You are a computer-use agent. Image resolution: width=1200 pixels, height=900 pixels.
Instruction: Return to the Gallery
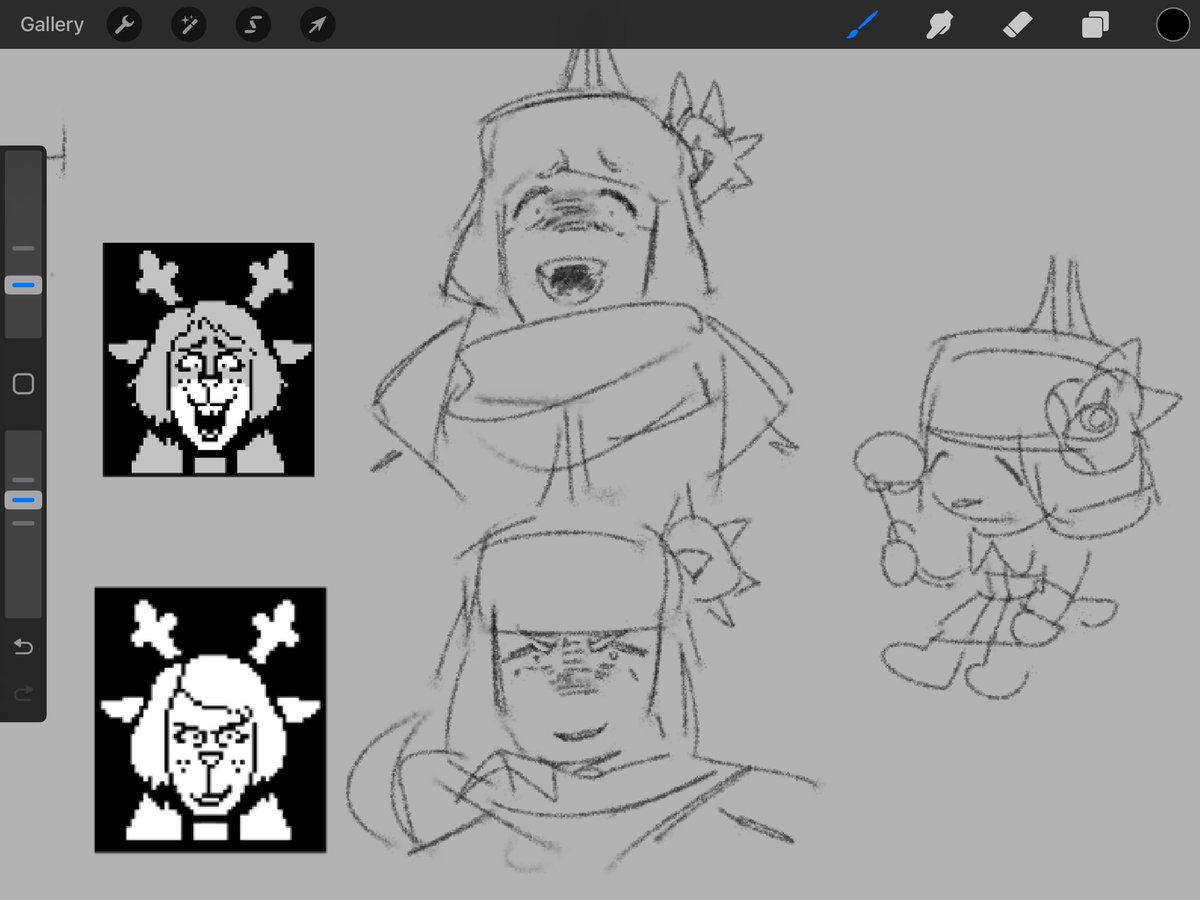(52, 25)
